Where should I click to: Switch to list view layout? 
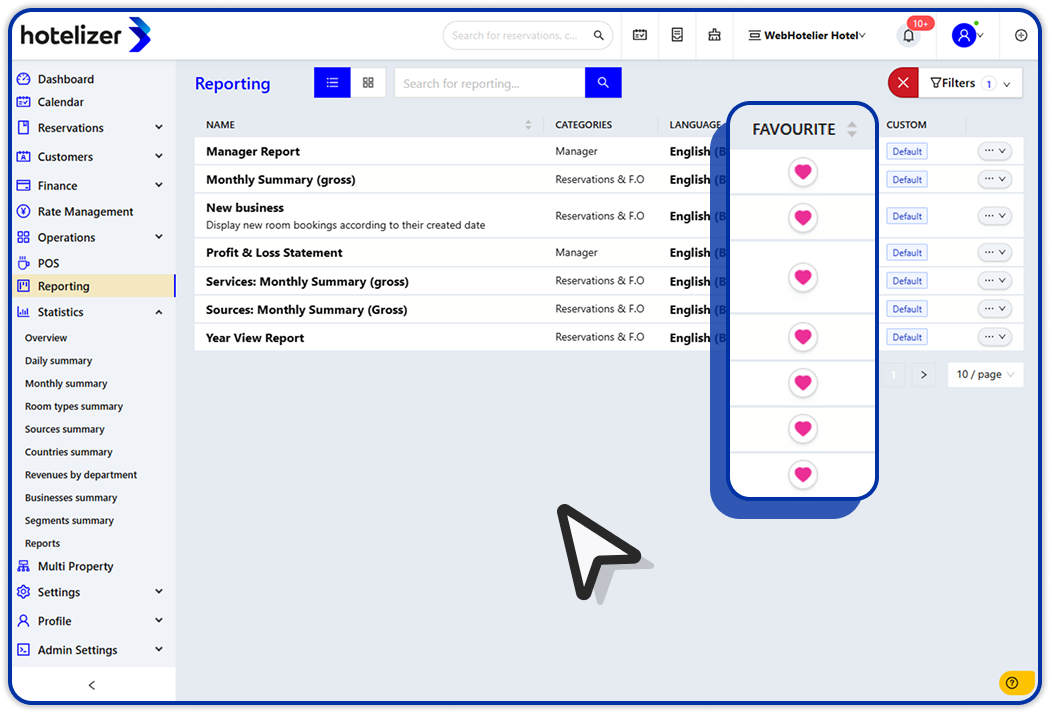(332, 83)
